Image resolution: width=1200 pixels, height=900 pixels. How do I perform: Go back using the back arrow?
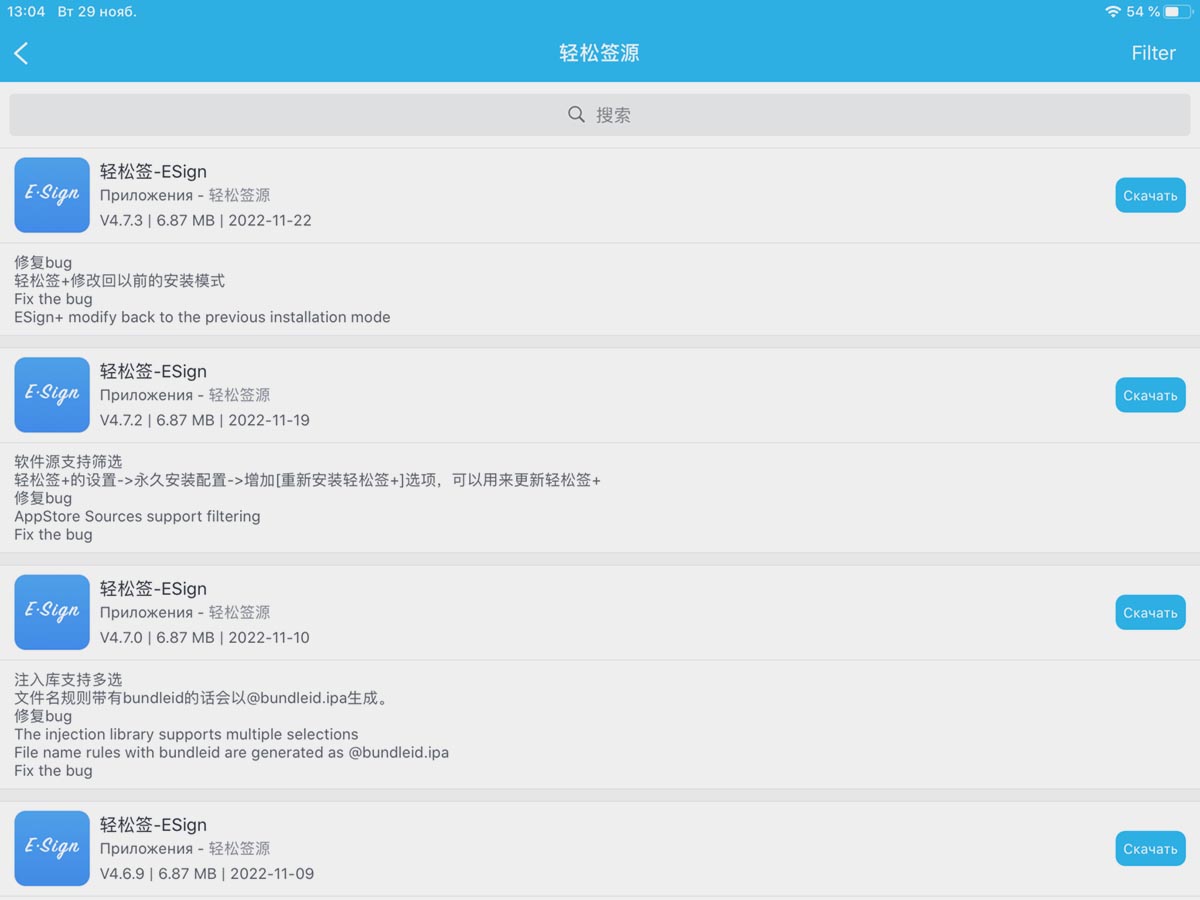tap(21, 53)
